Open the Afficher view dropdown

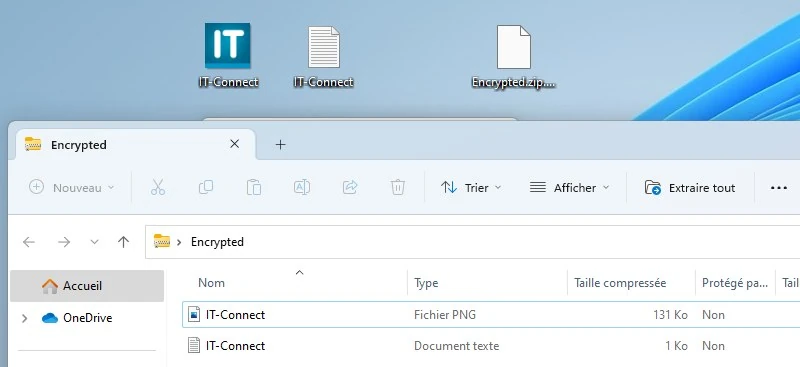click(x=569, y=187)
